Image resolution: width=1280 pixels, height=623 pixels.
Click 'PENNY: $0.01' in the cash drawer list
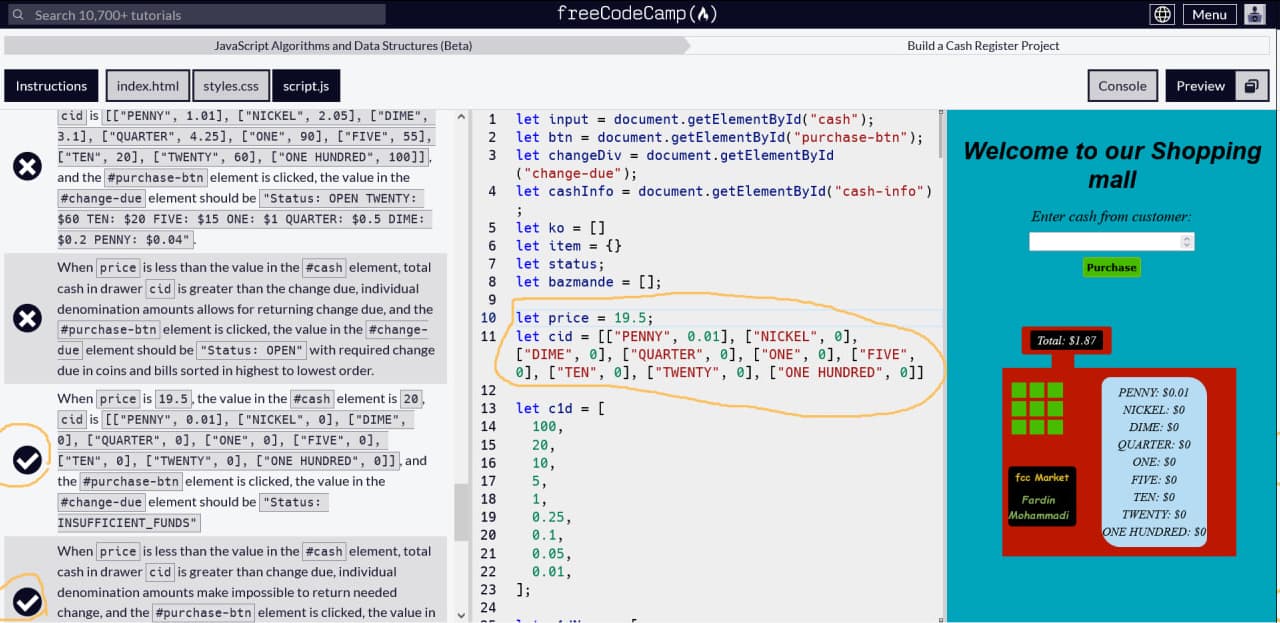click(x=1153, y=392)
